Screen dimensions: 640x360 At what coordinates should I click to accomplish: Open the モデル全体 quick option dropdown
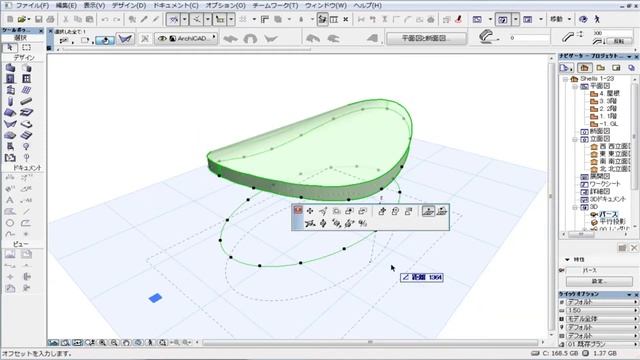tap(601, 319)
